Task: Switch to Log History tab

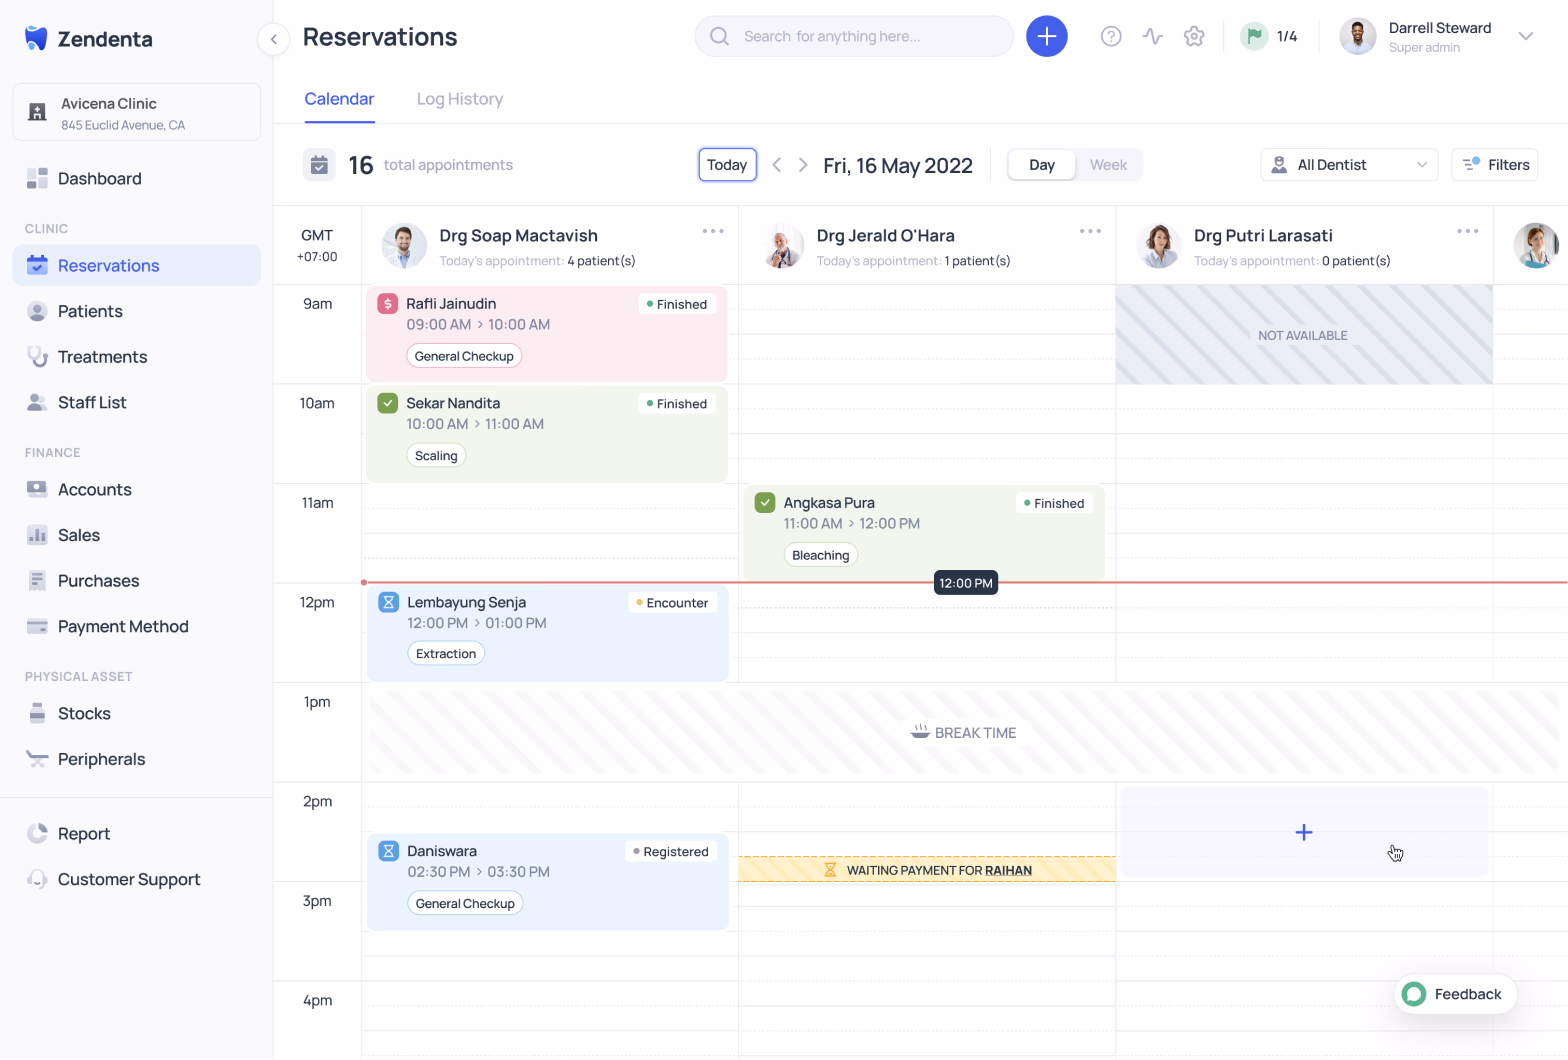Action: (459, 99)
